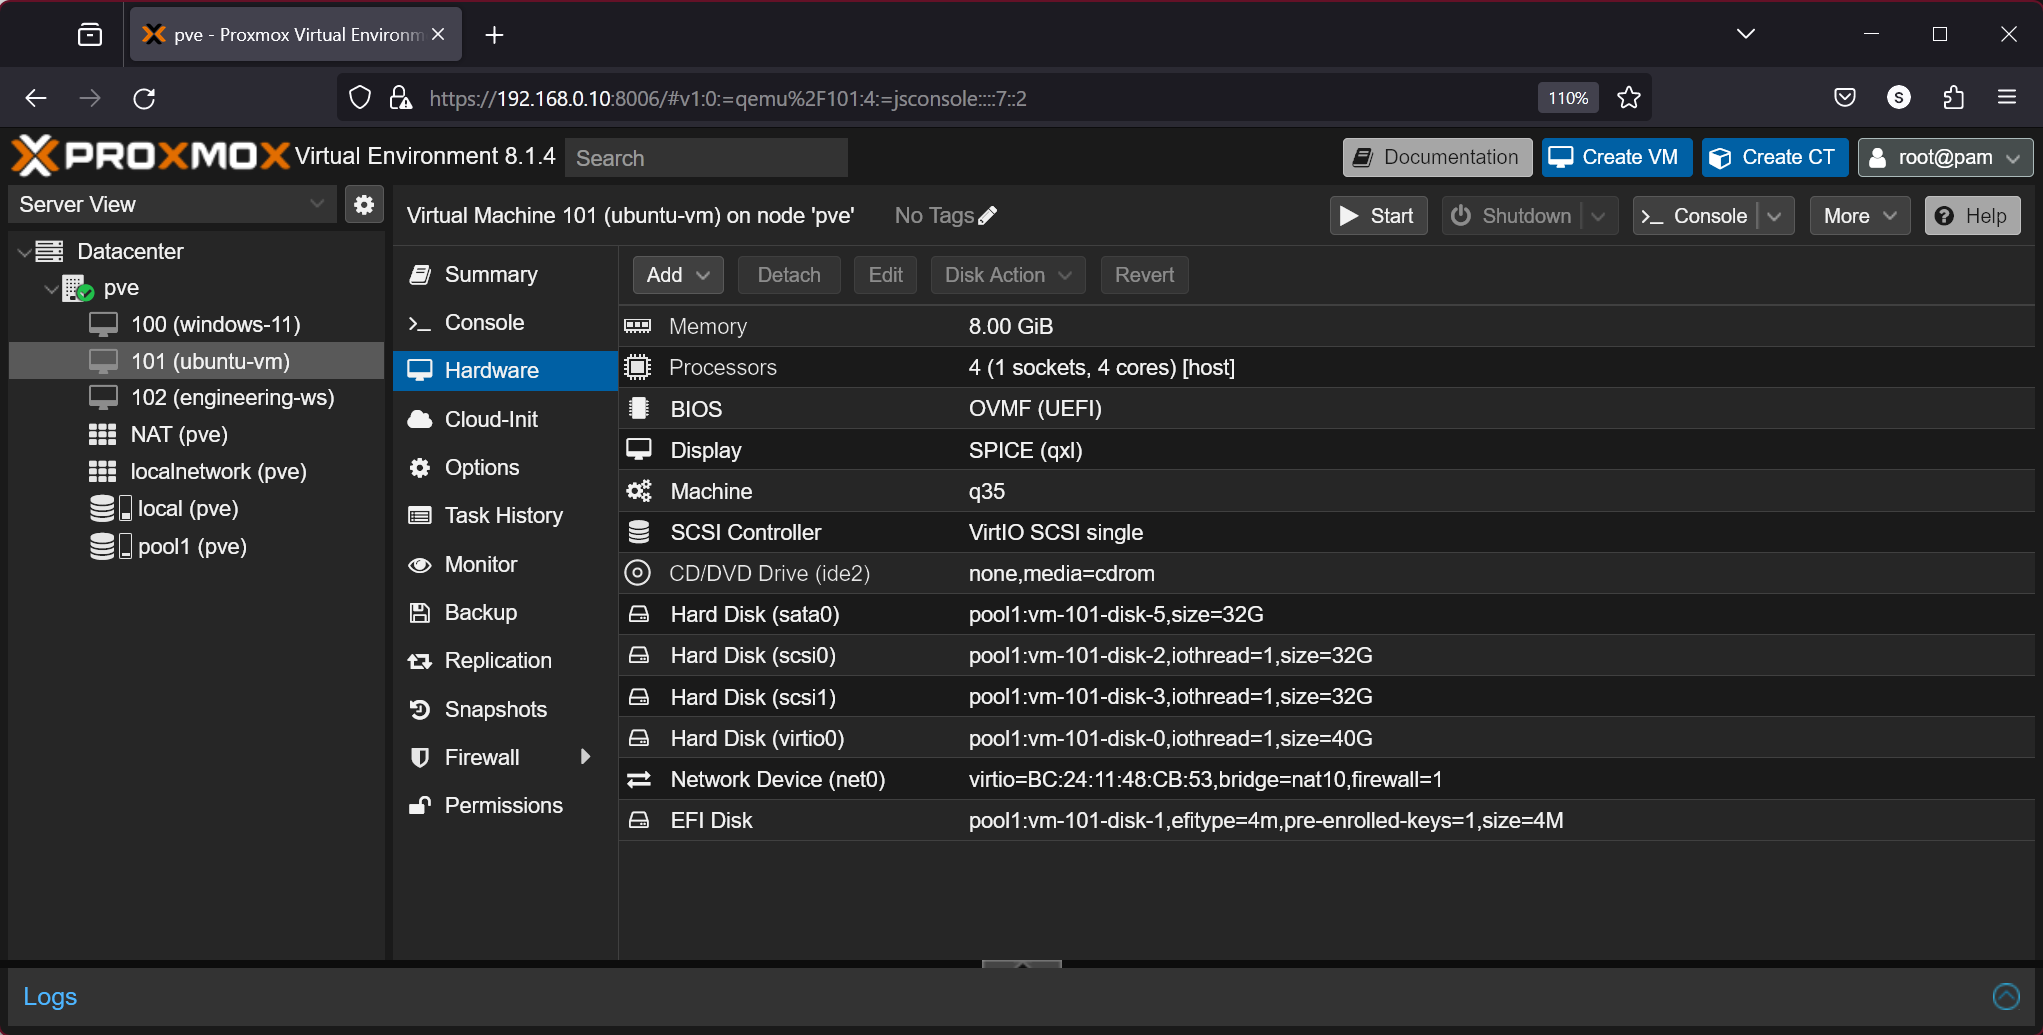This screenshot has height=1035, width=2043.
Task: Click the edit tags pencil icon
Action: pyautogui.click(x=987, y=216)
